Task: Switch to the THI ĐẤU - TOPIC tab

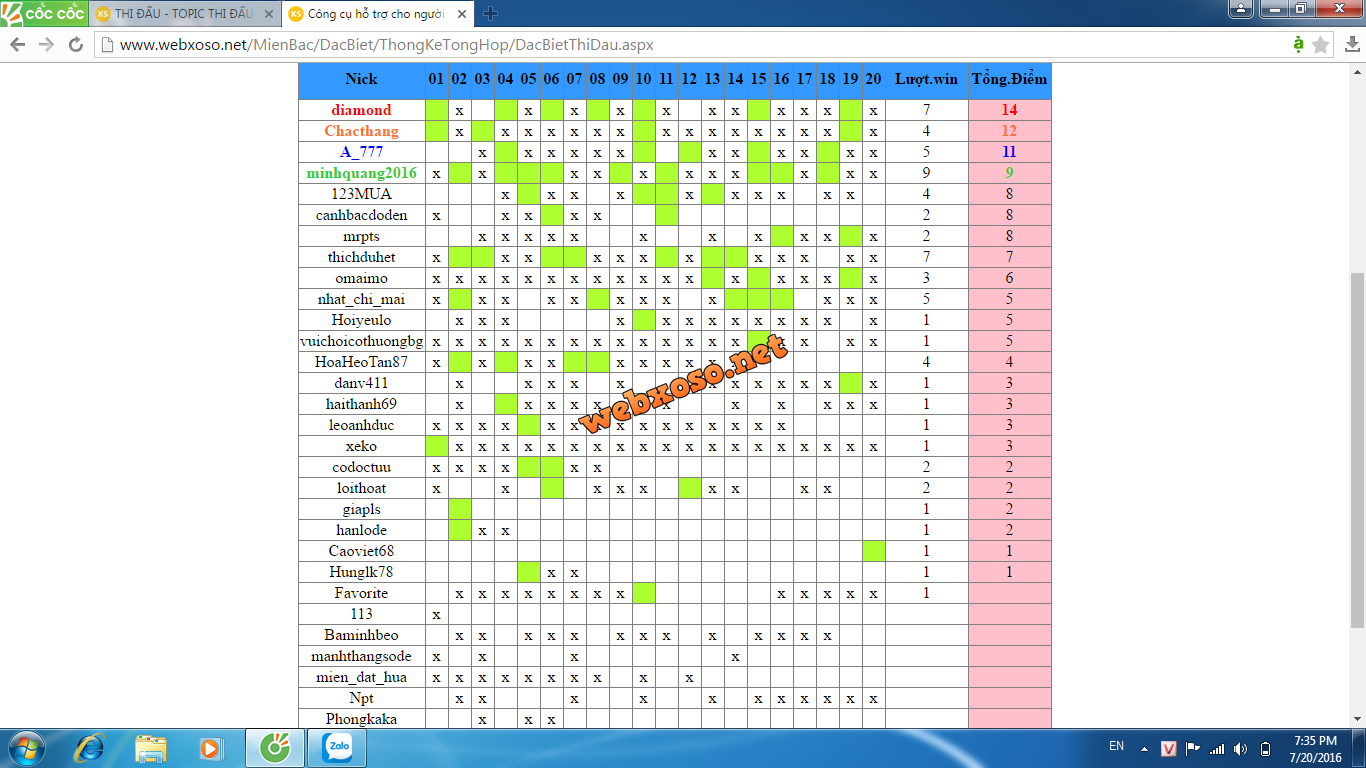Action: [180, 14]
